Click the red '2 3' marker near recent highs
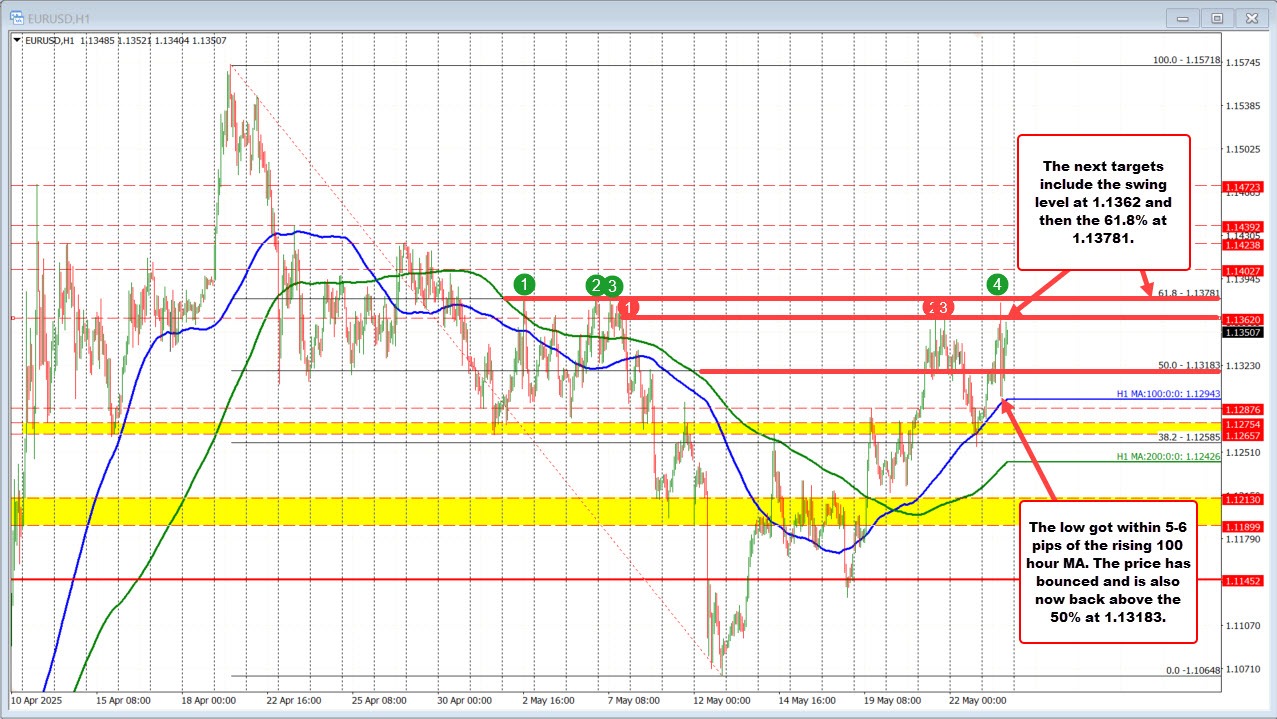 coord(938,309)
